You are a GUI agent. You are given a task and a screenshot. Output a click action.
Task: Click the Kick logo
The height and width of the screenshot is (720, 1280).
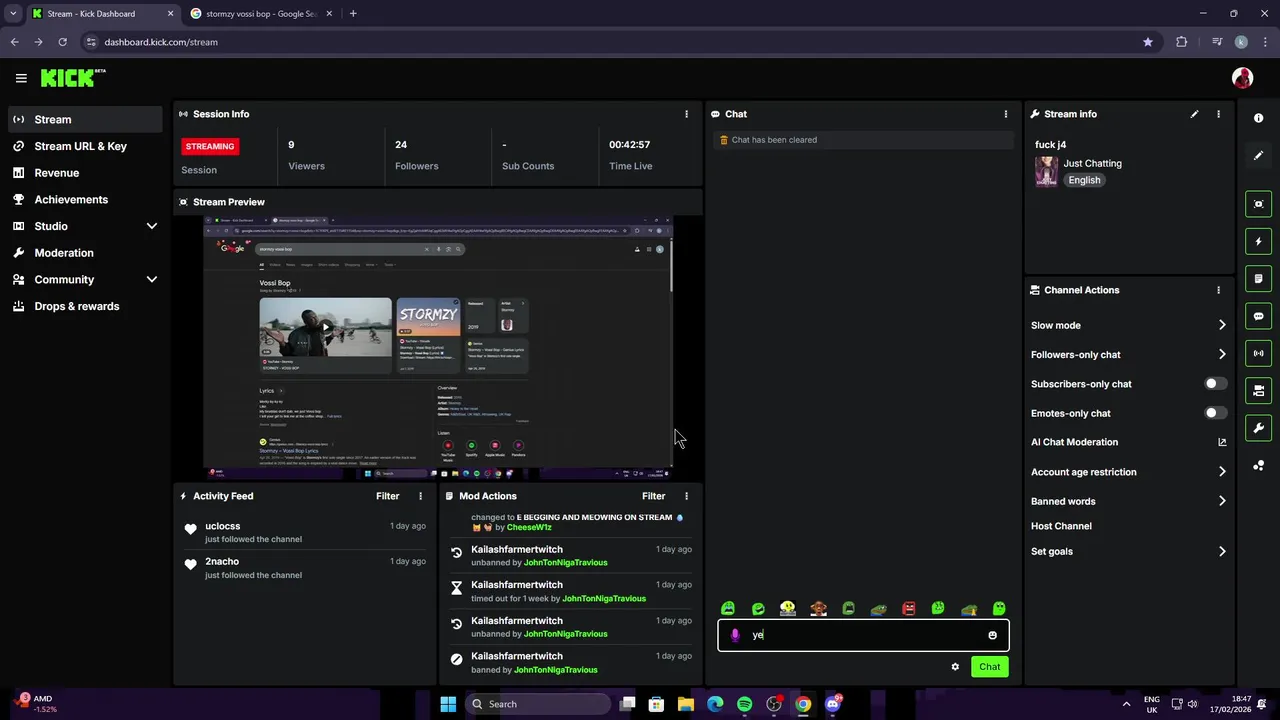pyautogui.click(x=72, y=78)
